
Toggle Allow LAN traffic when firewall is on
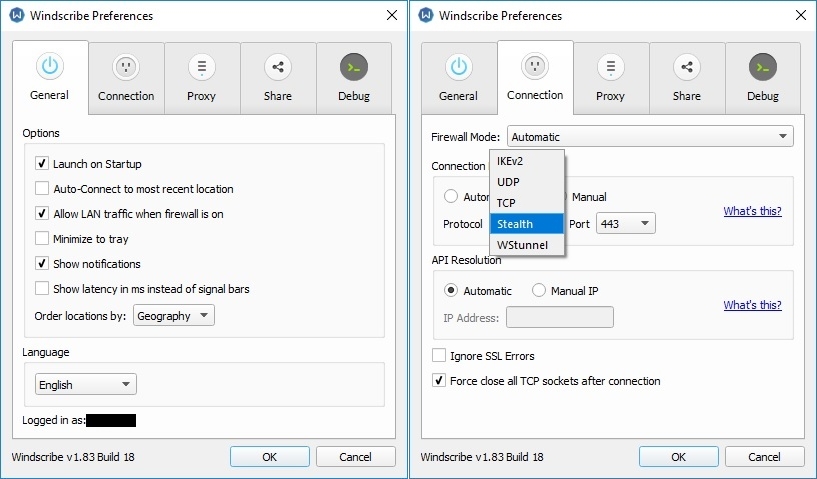42,213
